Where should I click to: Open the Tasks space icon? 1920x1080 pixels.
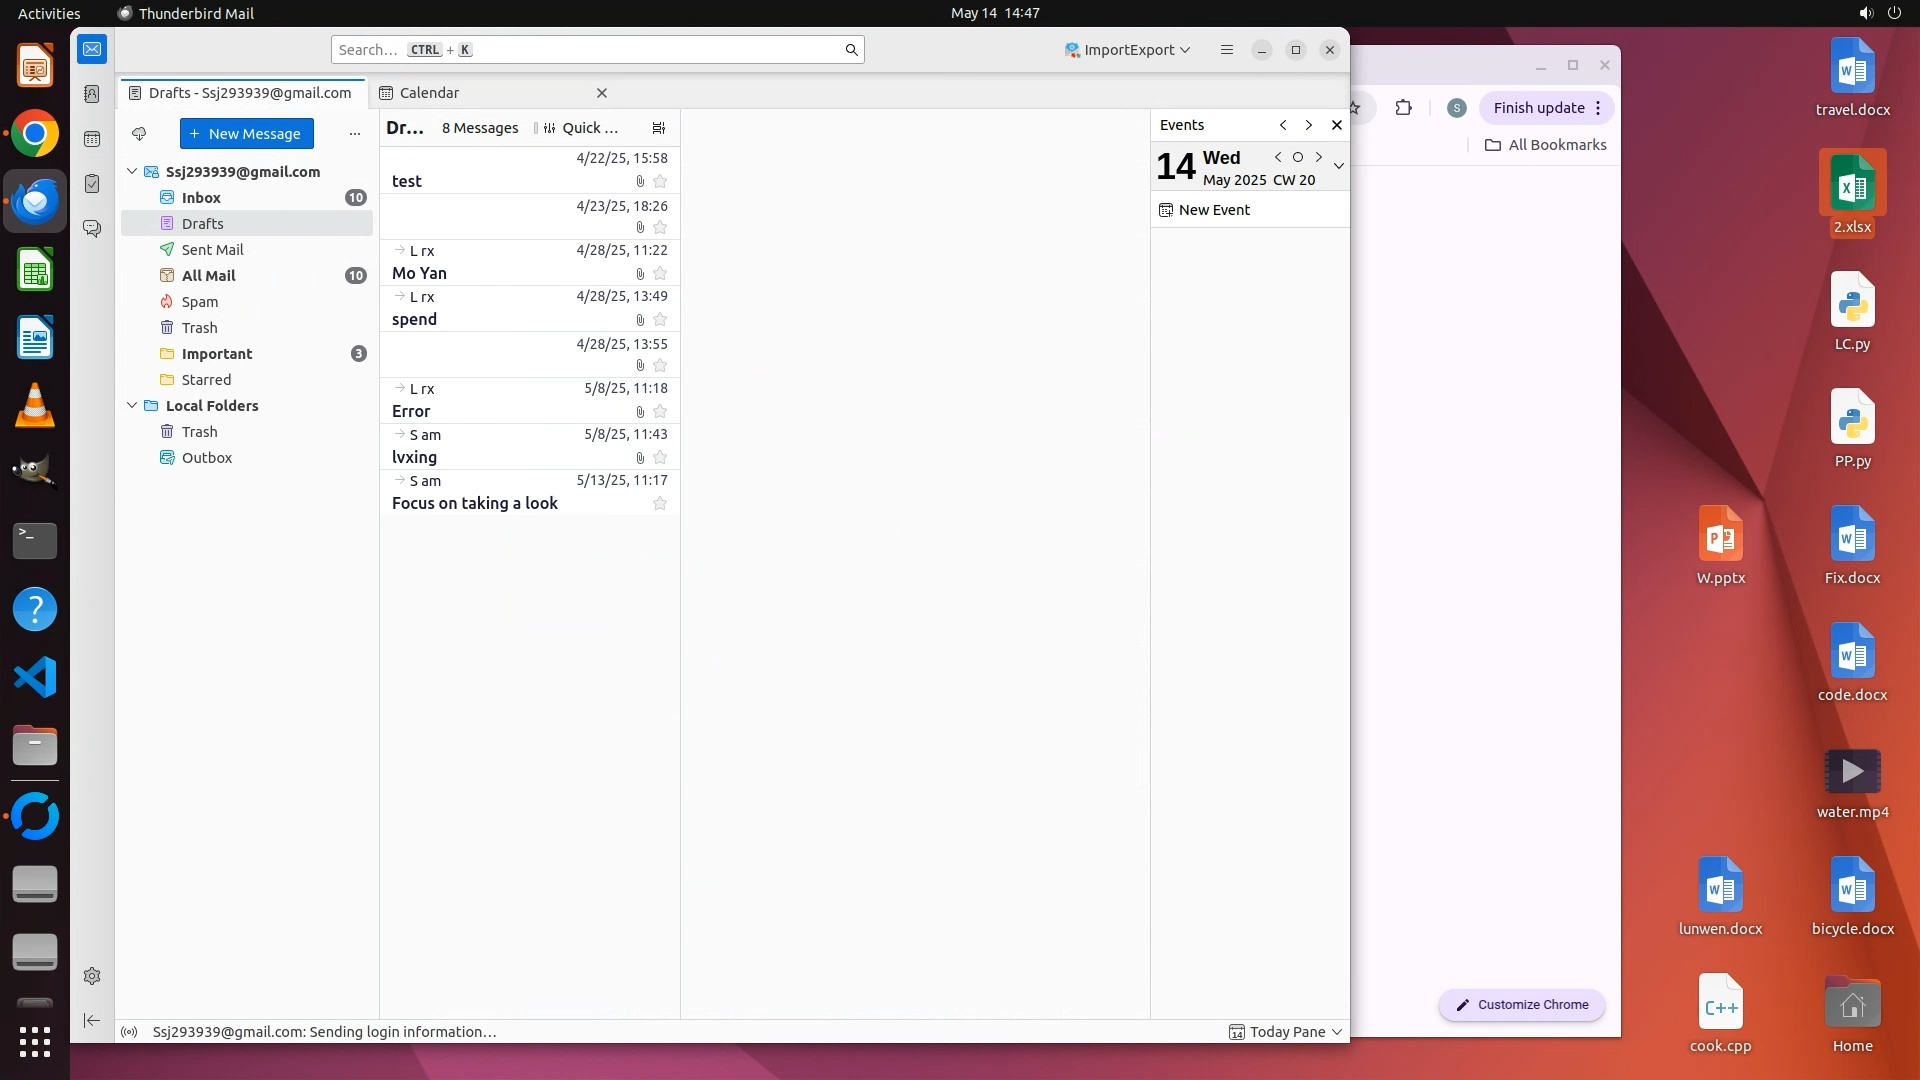92,184
